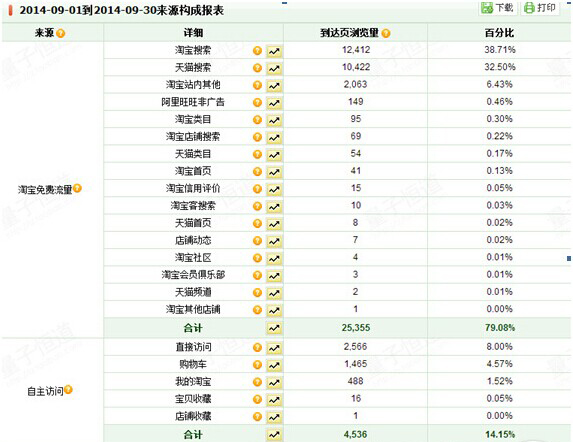The height and width of the screenshot is (442, 573).
Task: Open trend chart icon for 天猫搜索
Action: [x=274, y=68]
